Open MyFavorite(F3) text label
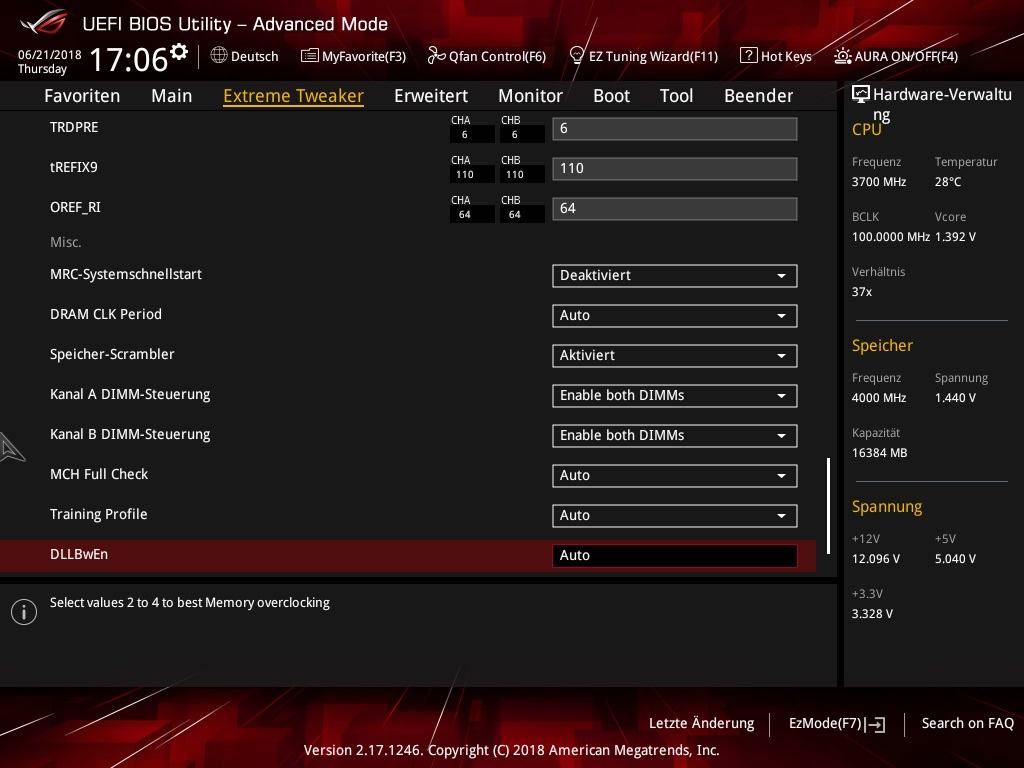This screenshot has height=768, width=1024. tap(364, 56)
